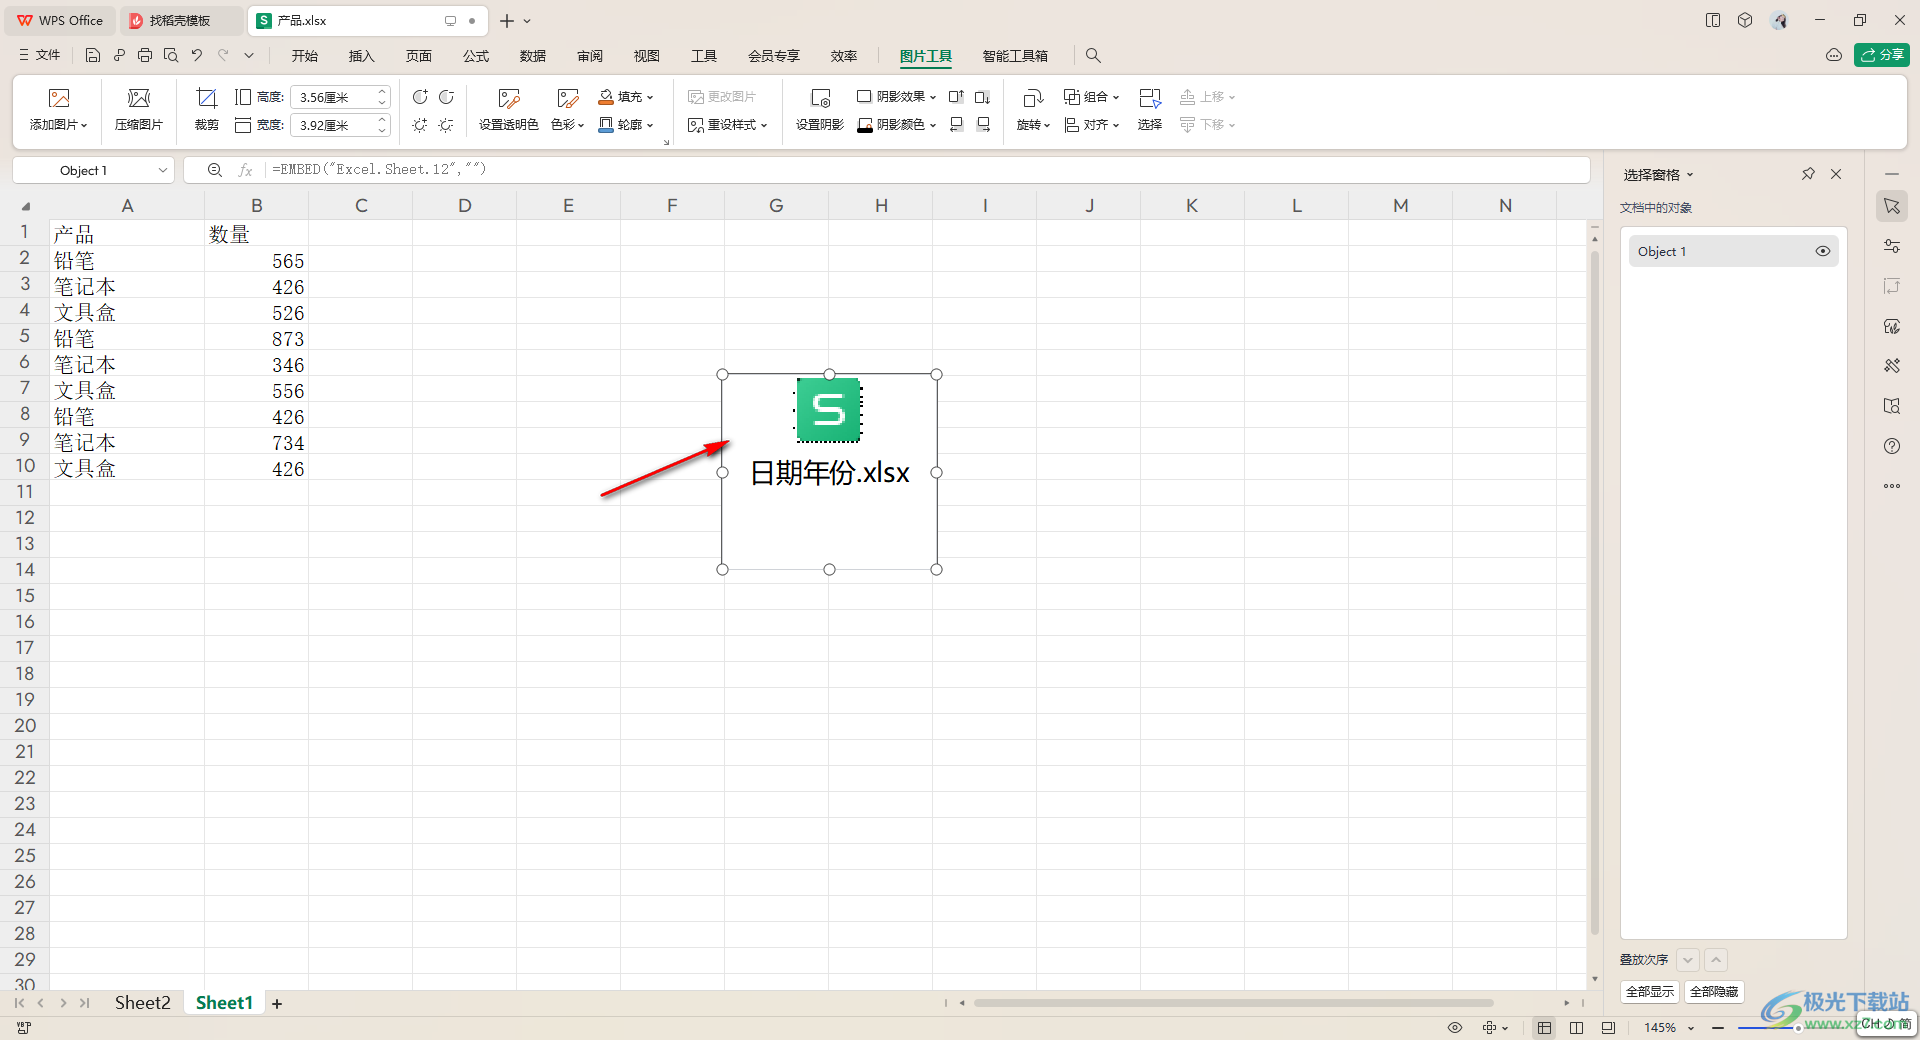The image size is (1920, 1040).
Task: Click the 全部显示 (show all) button
Action: tap(1650, 992)
